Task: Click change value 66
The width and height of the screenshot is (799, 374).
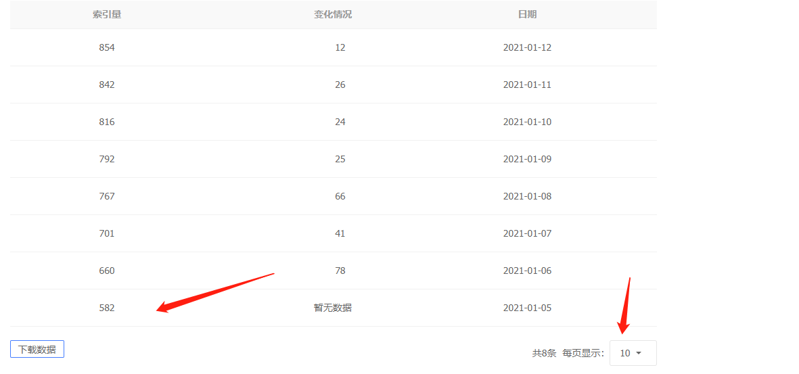Action: click(340, 196)
